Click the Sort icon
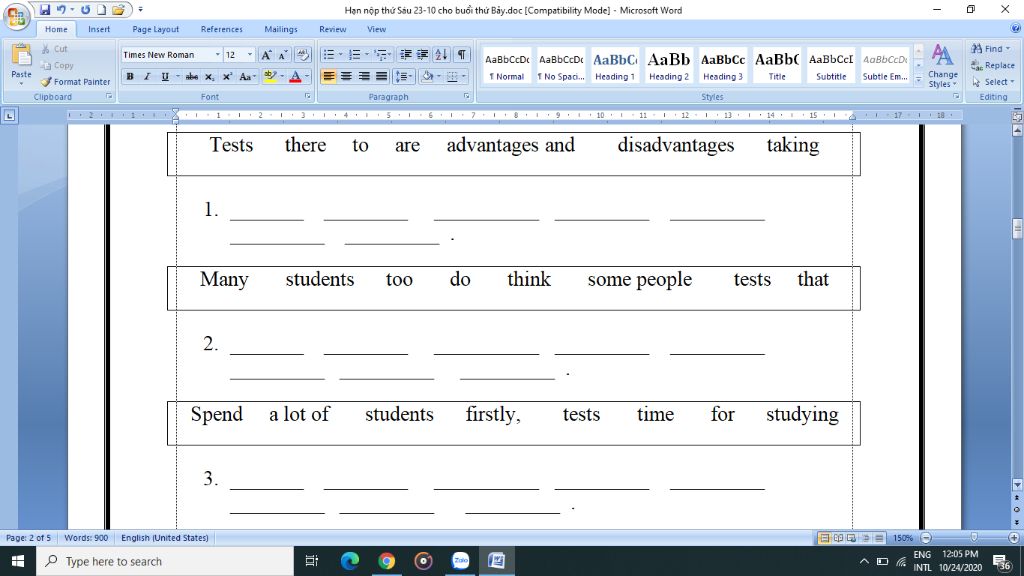 tap(441, 55)
